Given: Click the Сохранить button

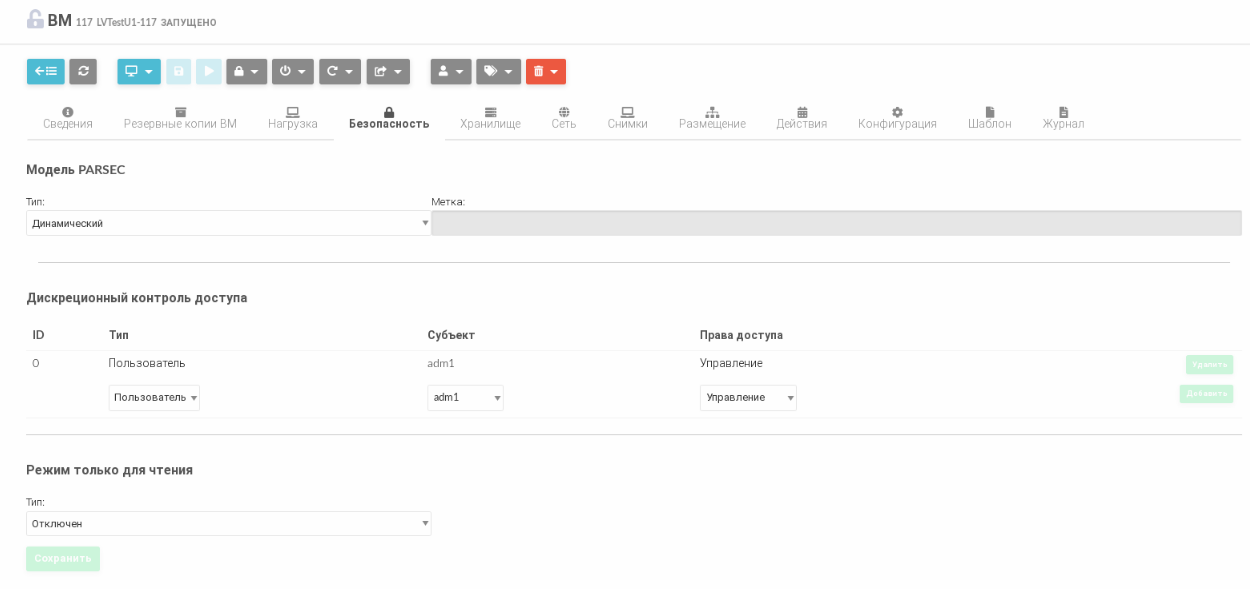Looking at the screenshot, I should (x=63, y=559).
